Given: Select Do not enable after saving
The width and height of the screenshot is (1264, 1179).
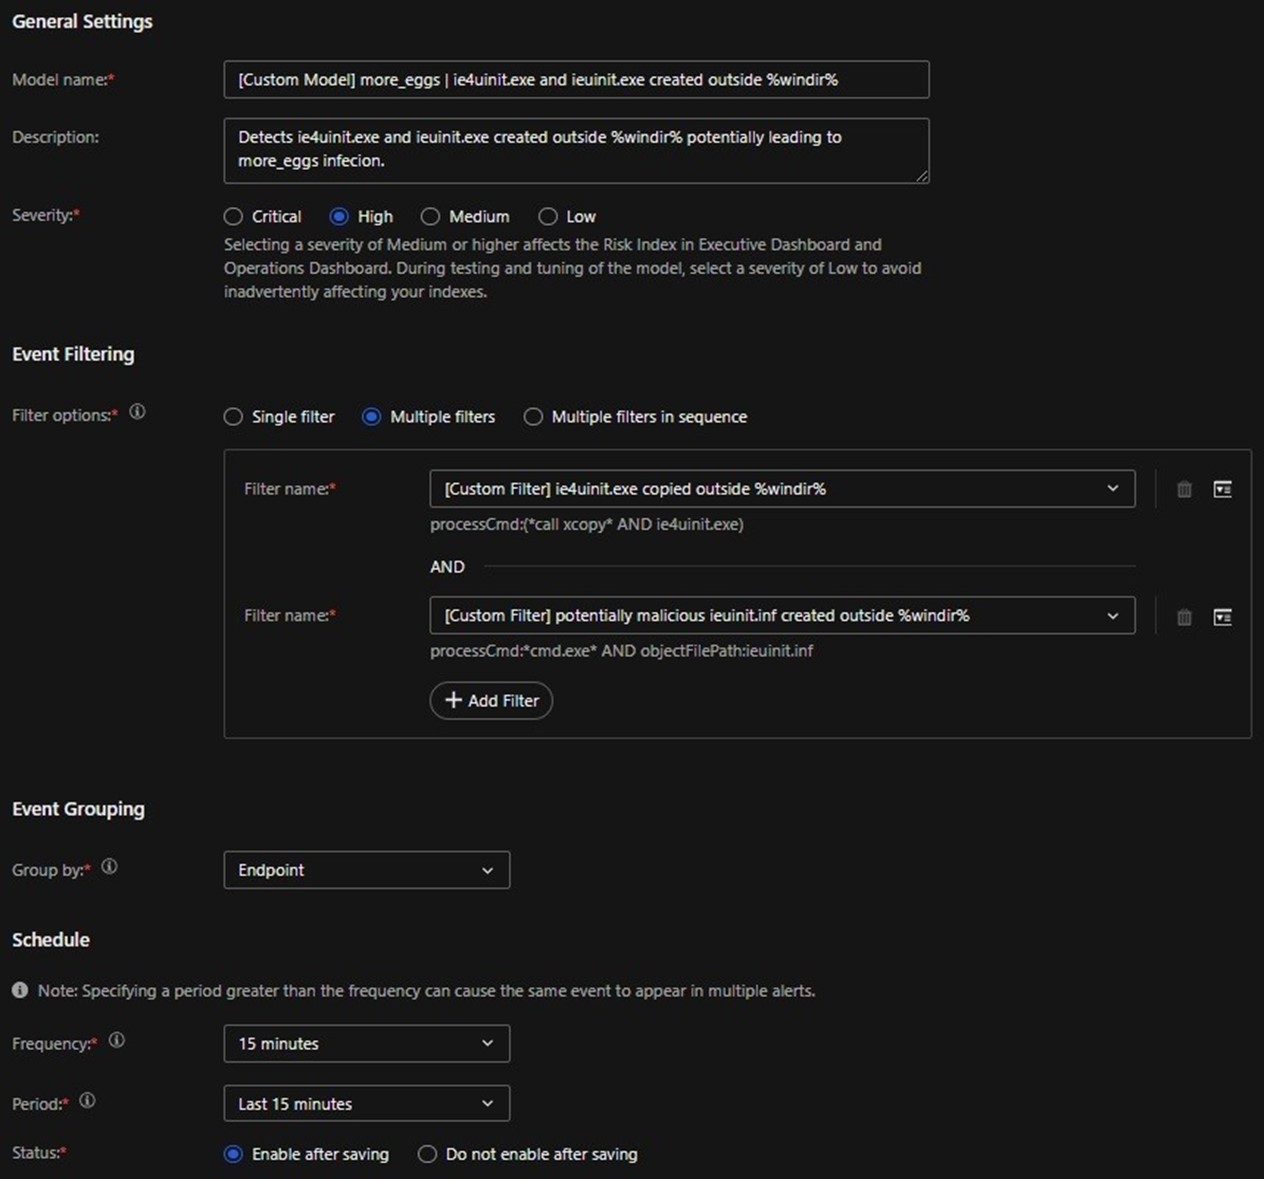Looking at the screenshot, I should point(428,1154).
